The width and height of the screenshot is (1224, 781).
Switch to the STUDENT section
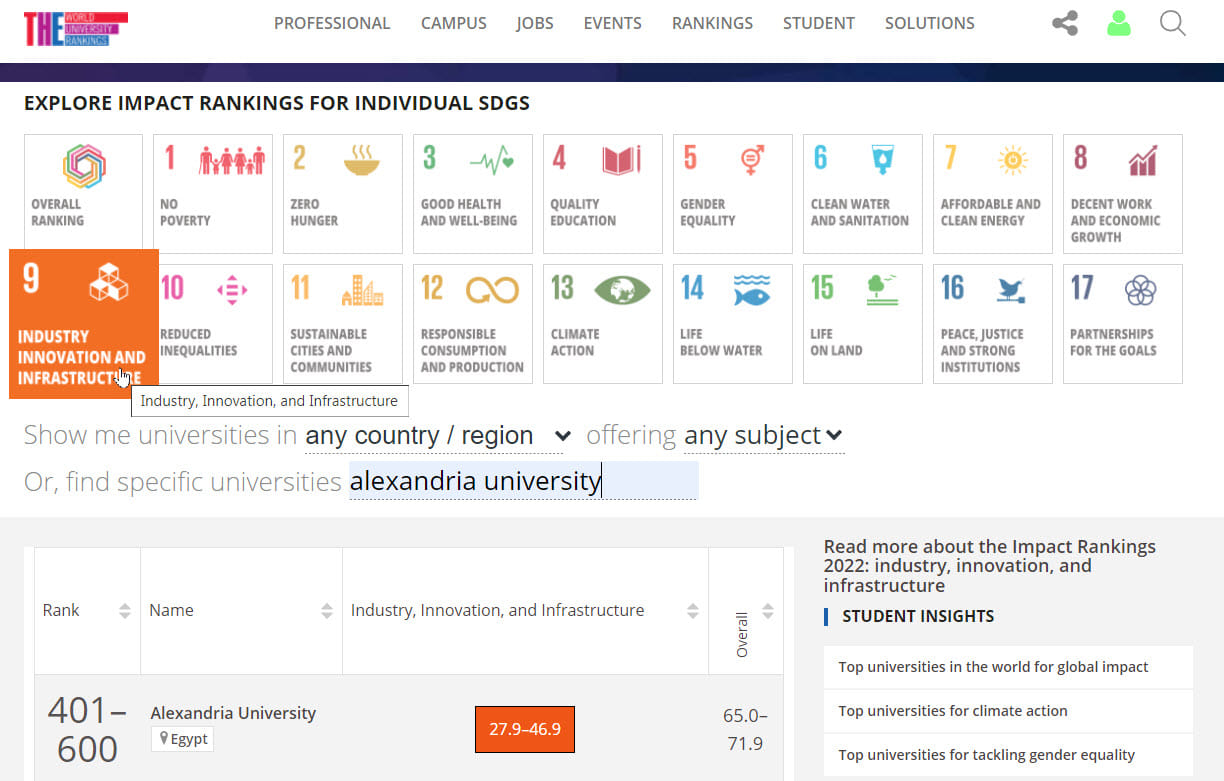pos(818,23)
